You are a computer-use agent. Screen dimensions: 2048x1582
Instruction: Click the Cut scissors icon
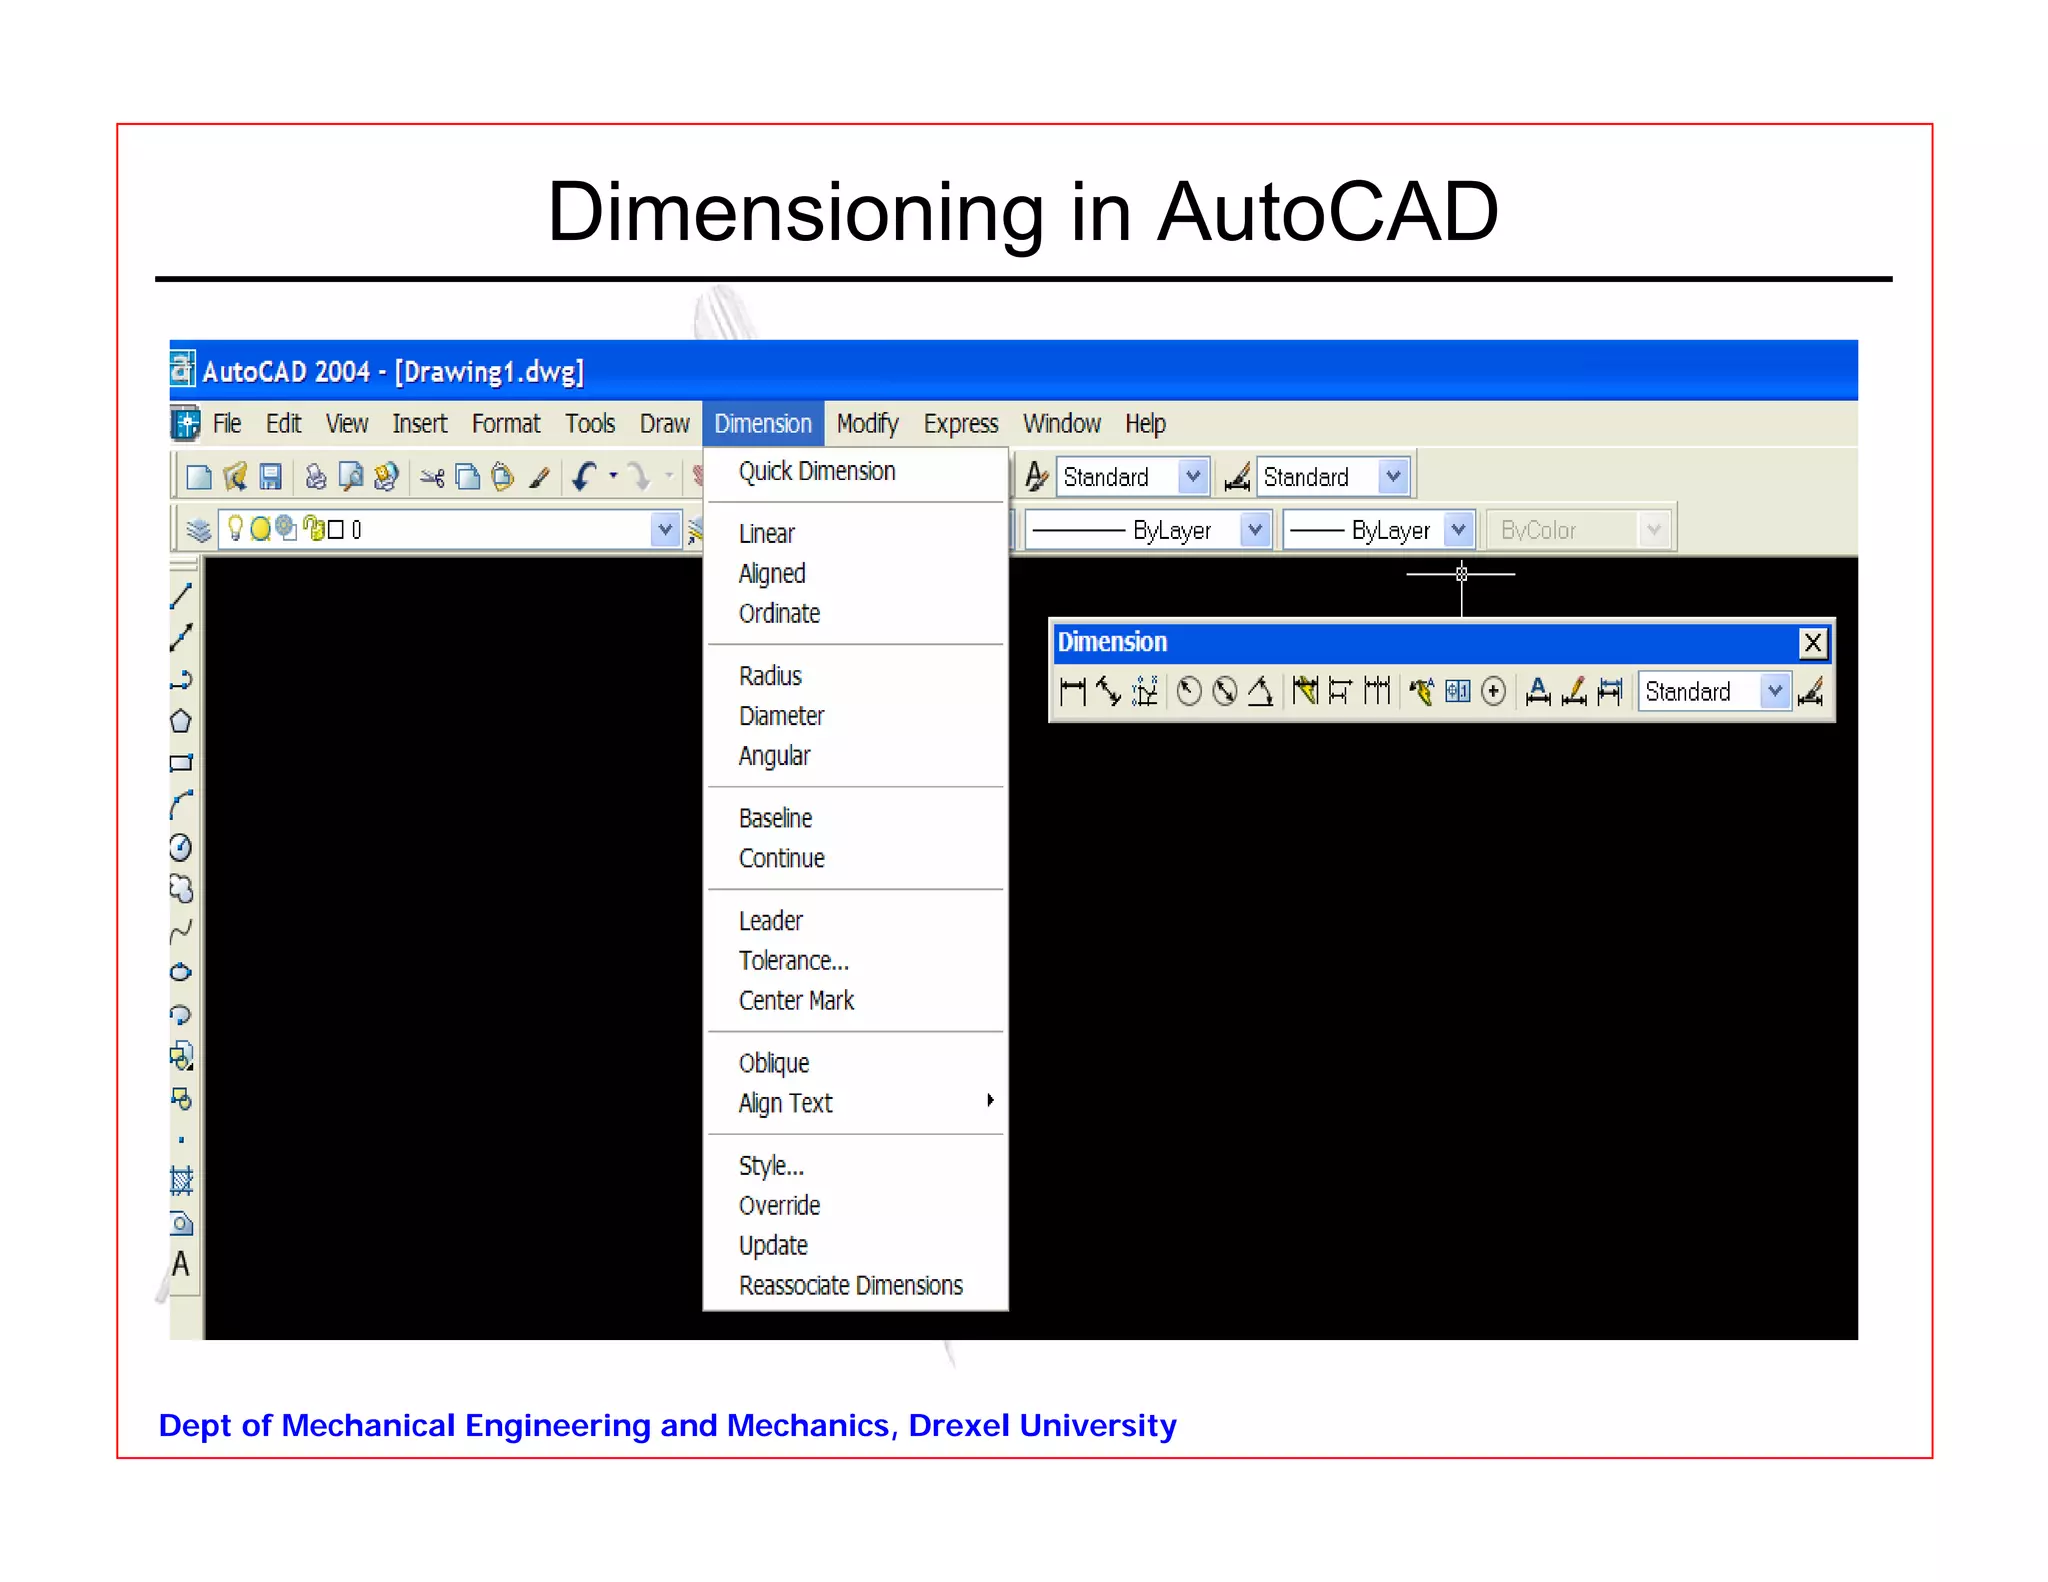[432, 478]
